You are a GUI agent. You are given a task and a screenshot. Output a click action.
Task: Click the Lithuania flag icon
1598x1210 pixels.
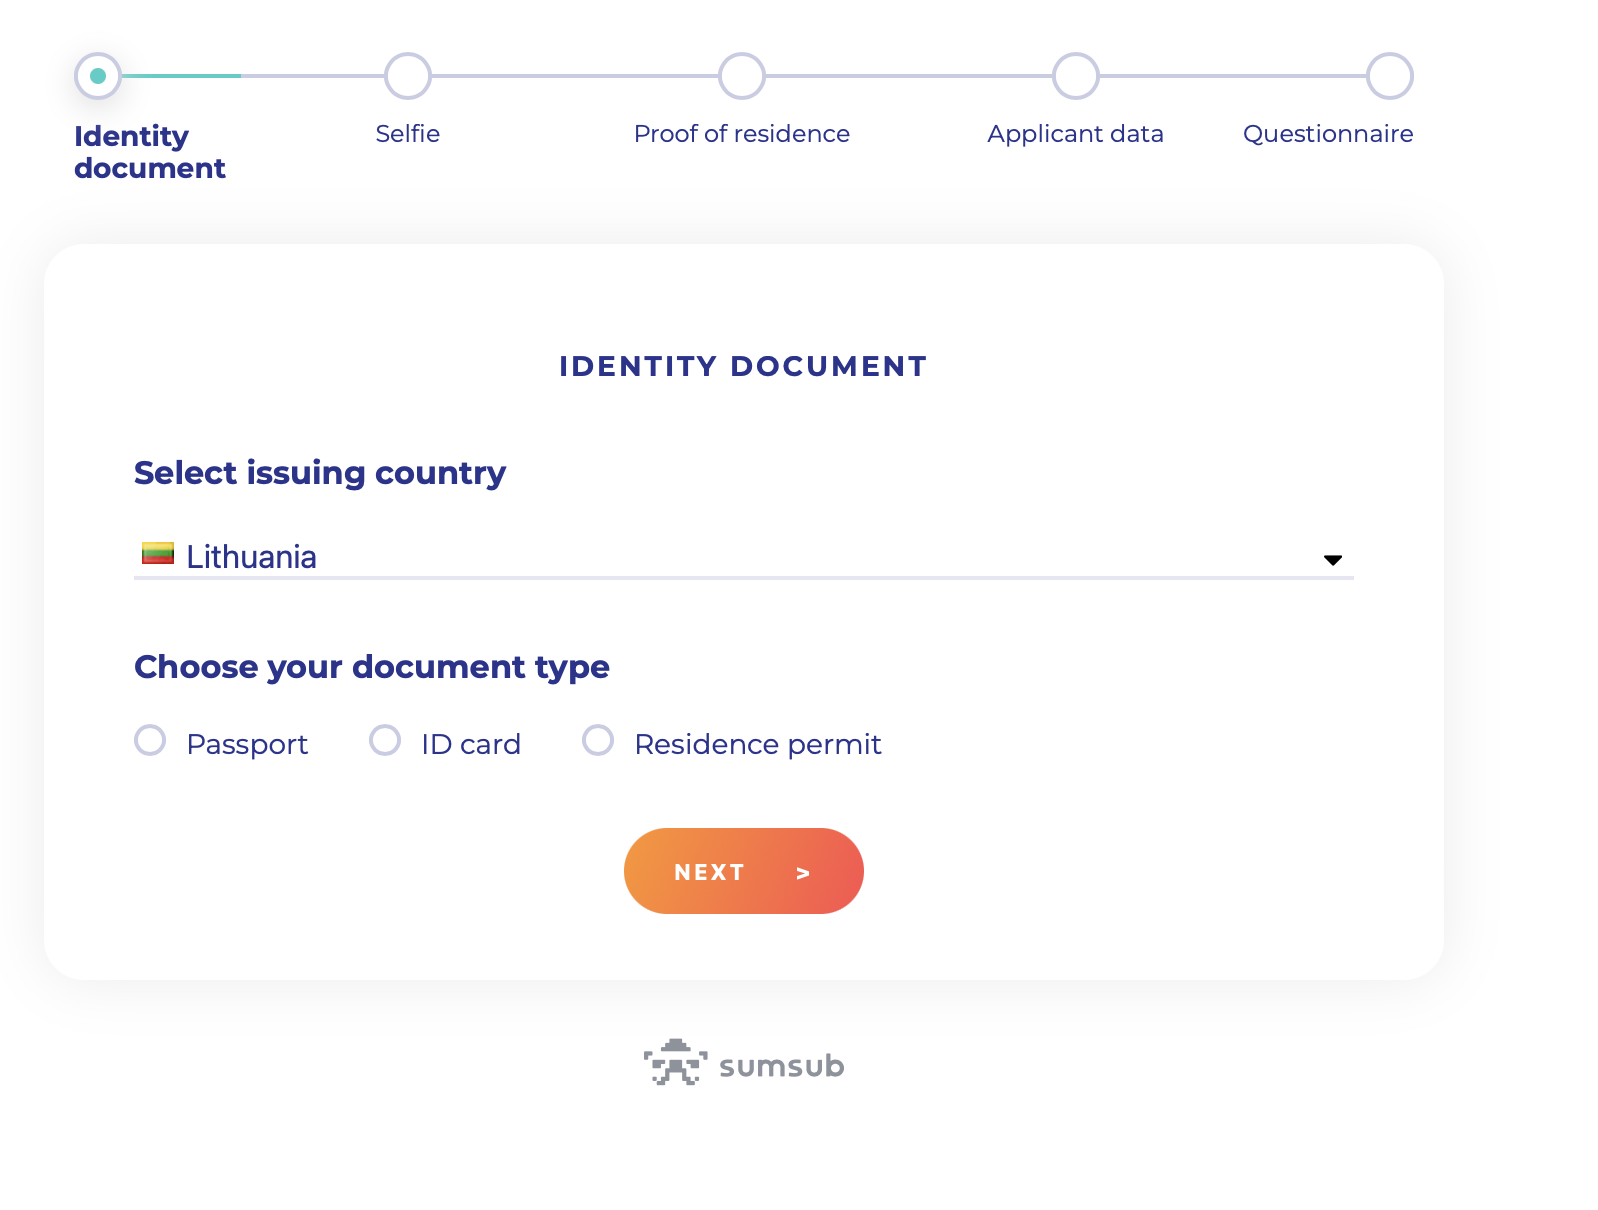[158, 553]
